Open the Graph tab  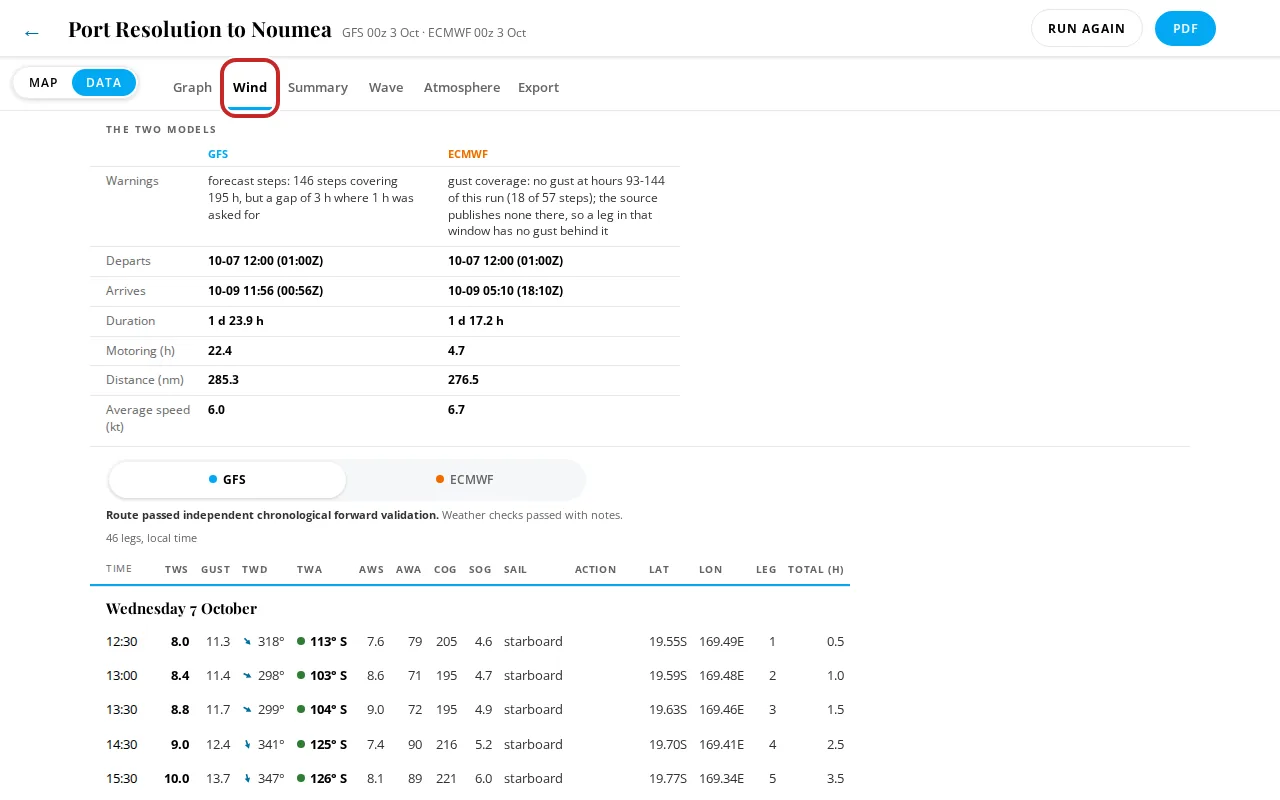tap(192, 88)
